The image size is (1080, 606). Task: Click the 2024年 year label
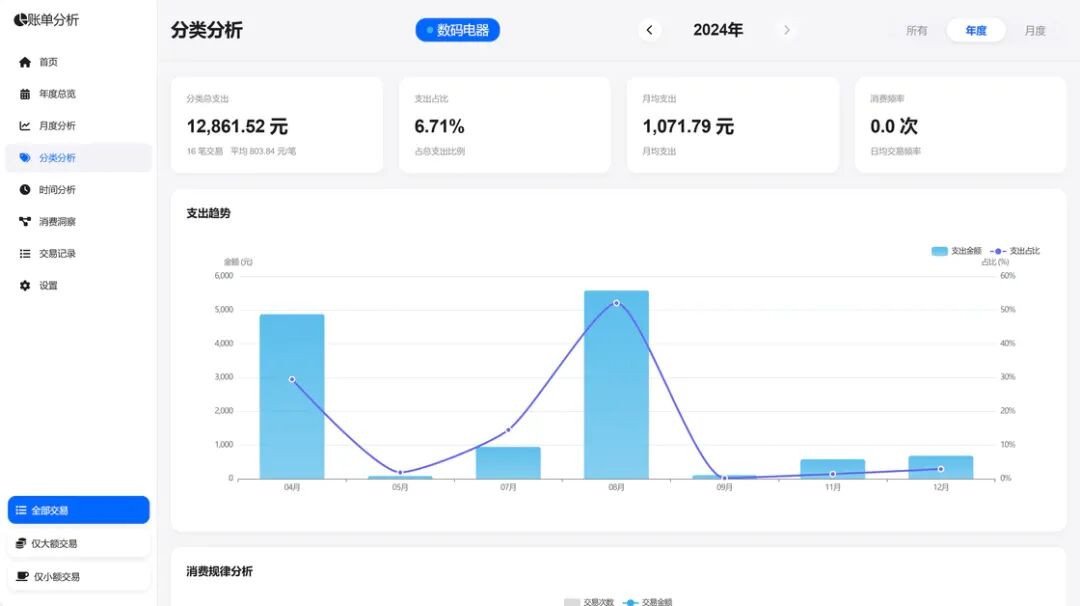718,30
